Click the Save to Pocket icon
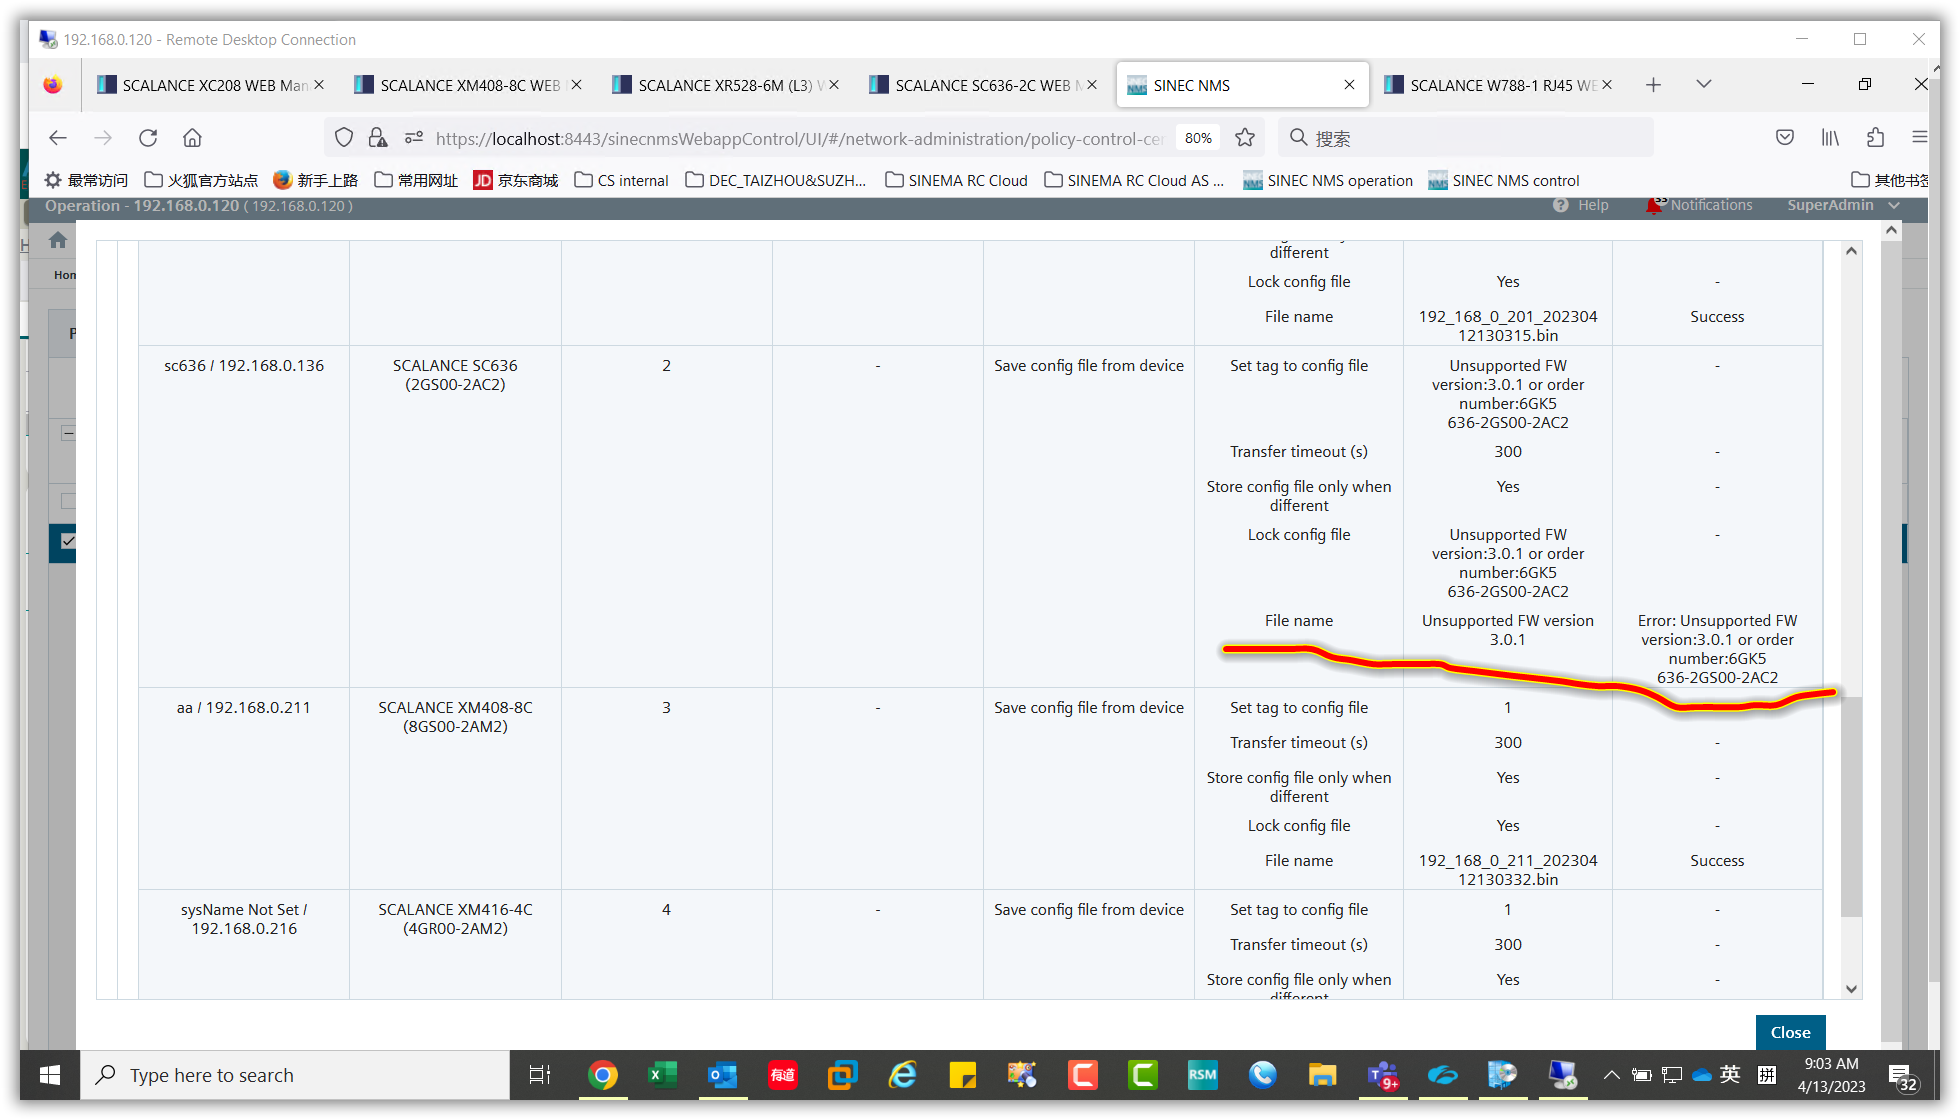Screen dimensions: 1960x1120 tap(1785, 138)
